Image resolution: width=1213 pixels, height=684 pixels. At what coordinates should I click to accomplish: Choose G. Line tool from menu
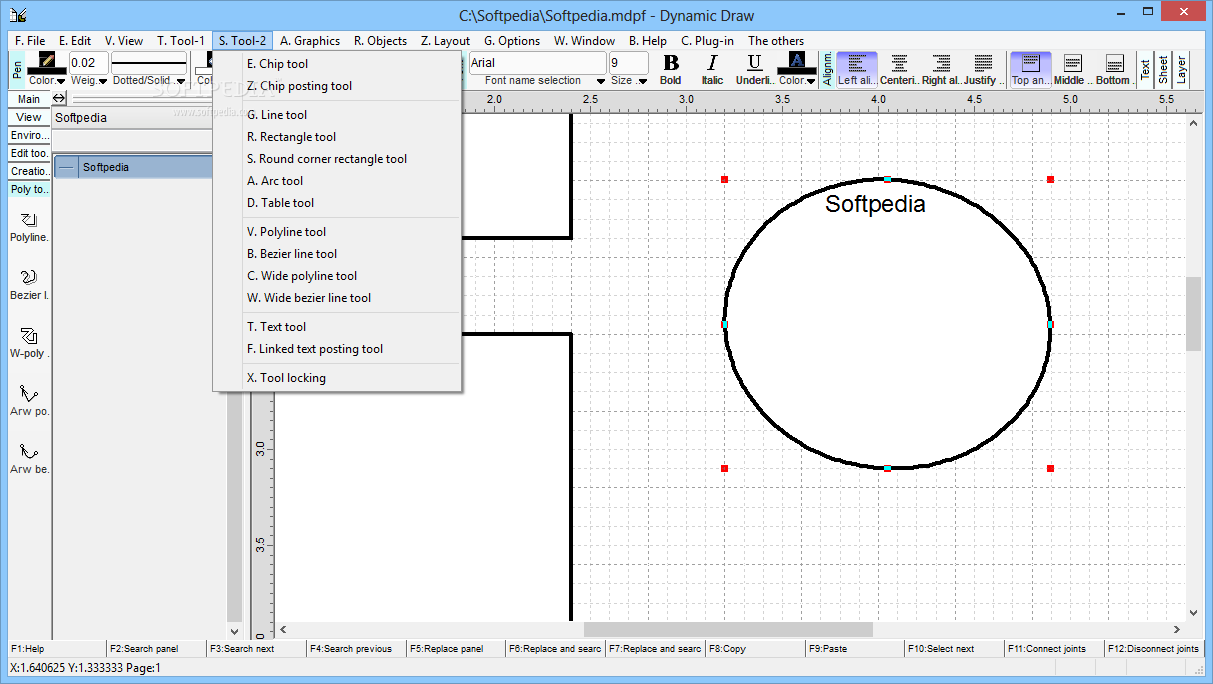(337, 115)
